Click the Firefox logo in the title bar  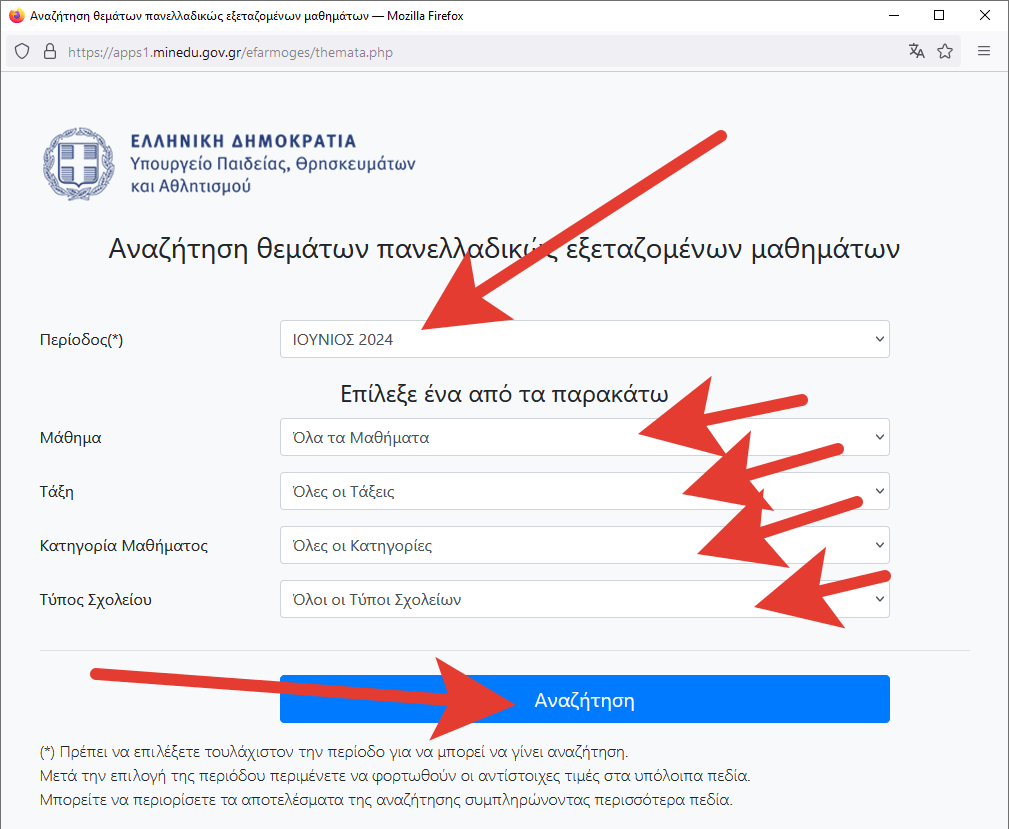point(16,15)
